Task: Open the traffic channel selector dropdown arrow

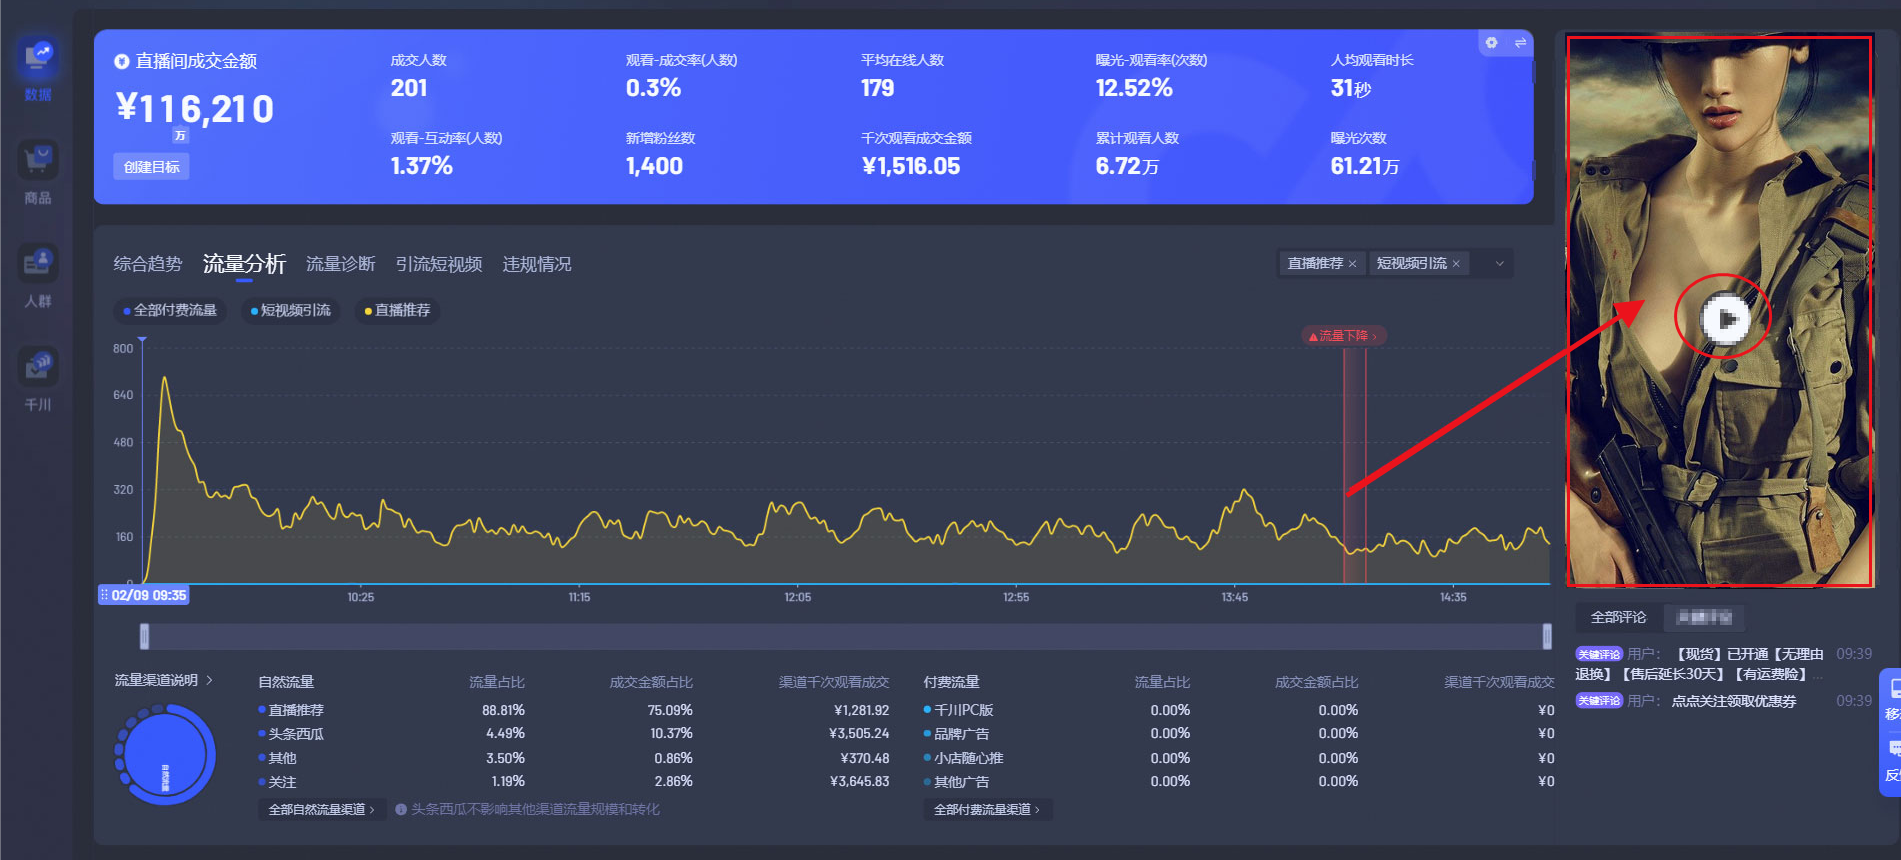Action: pos(1499,264)
